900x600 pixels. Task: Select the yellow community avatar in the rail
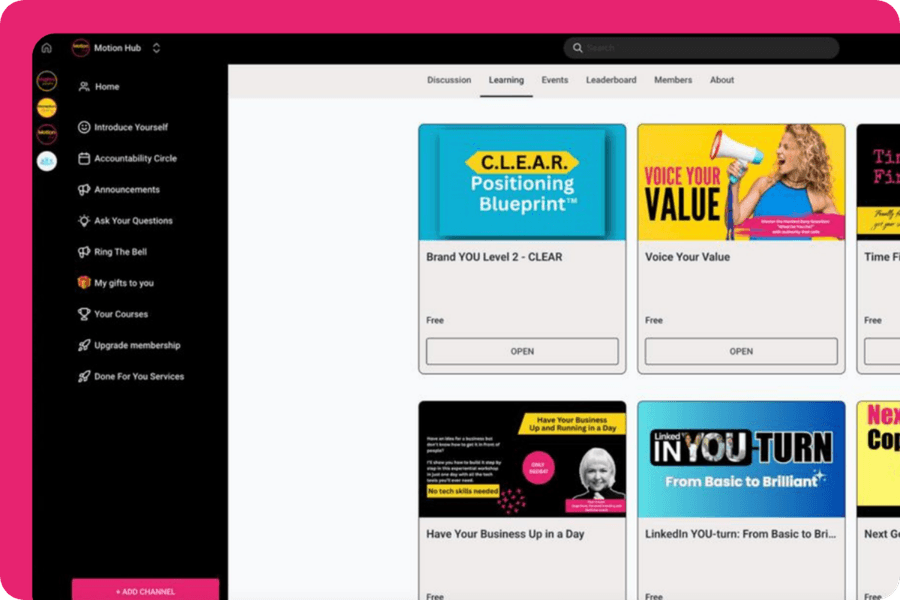pos(47,107)
